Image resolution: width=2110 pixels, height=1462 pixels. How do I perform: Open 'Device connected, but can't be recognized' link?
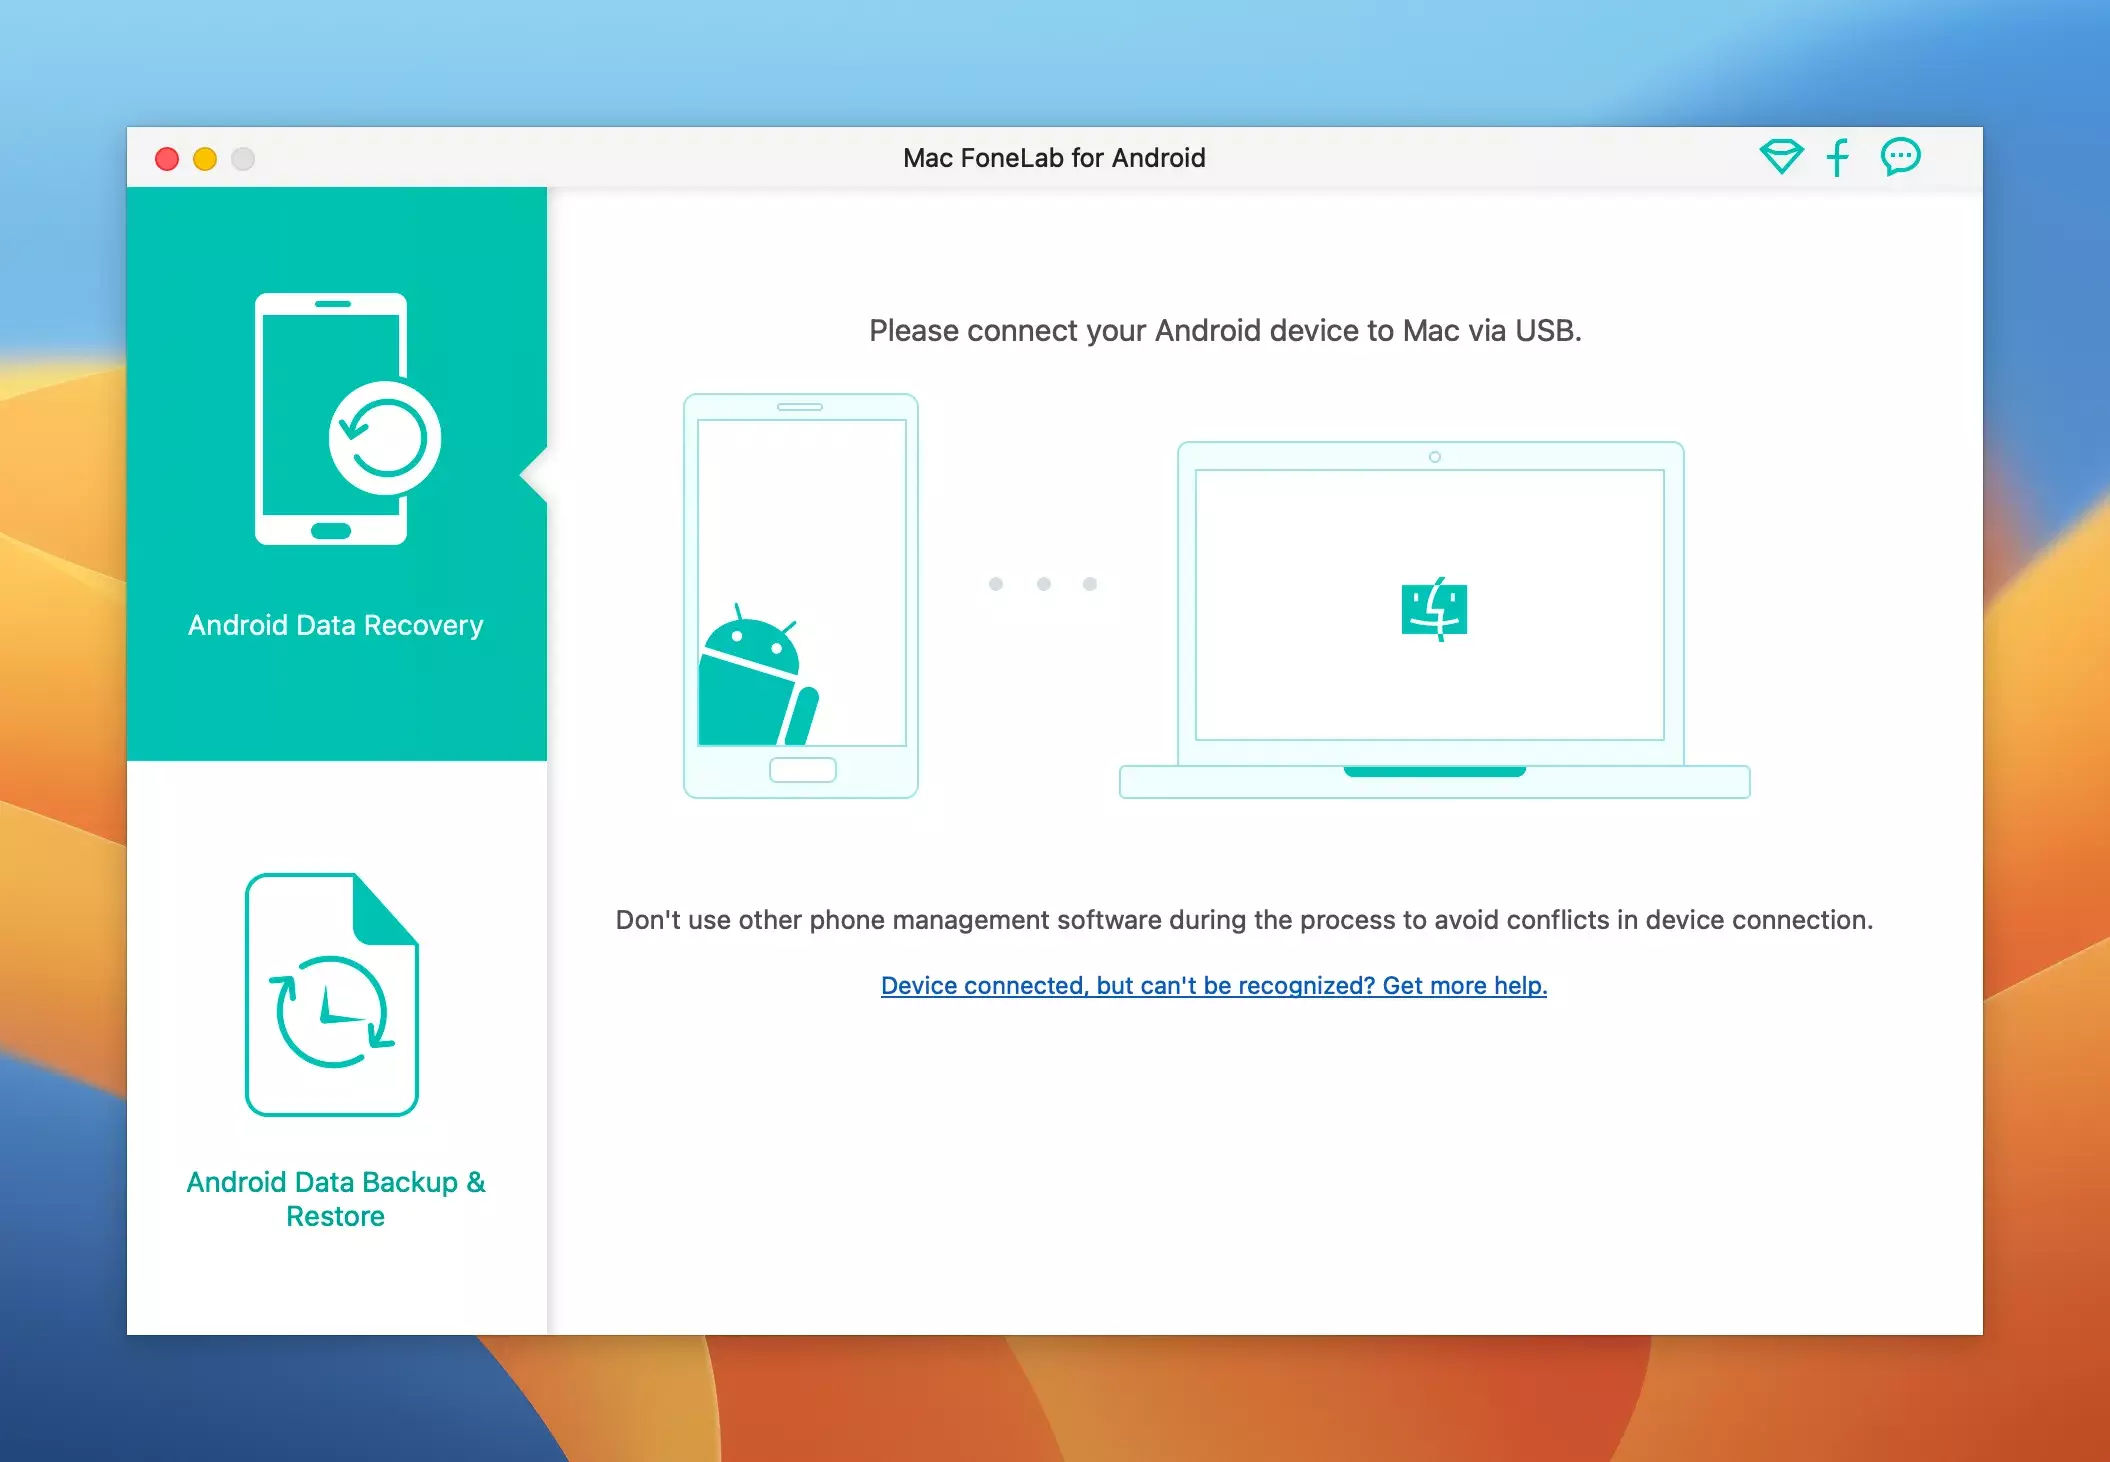[x=1213, y=985]
